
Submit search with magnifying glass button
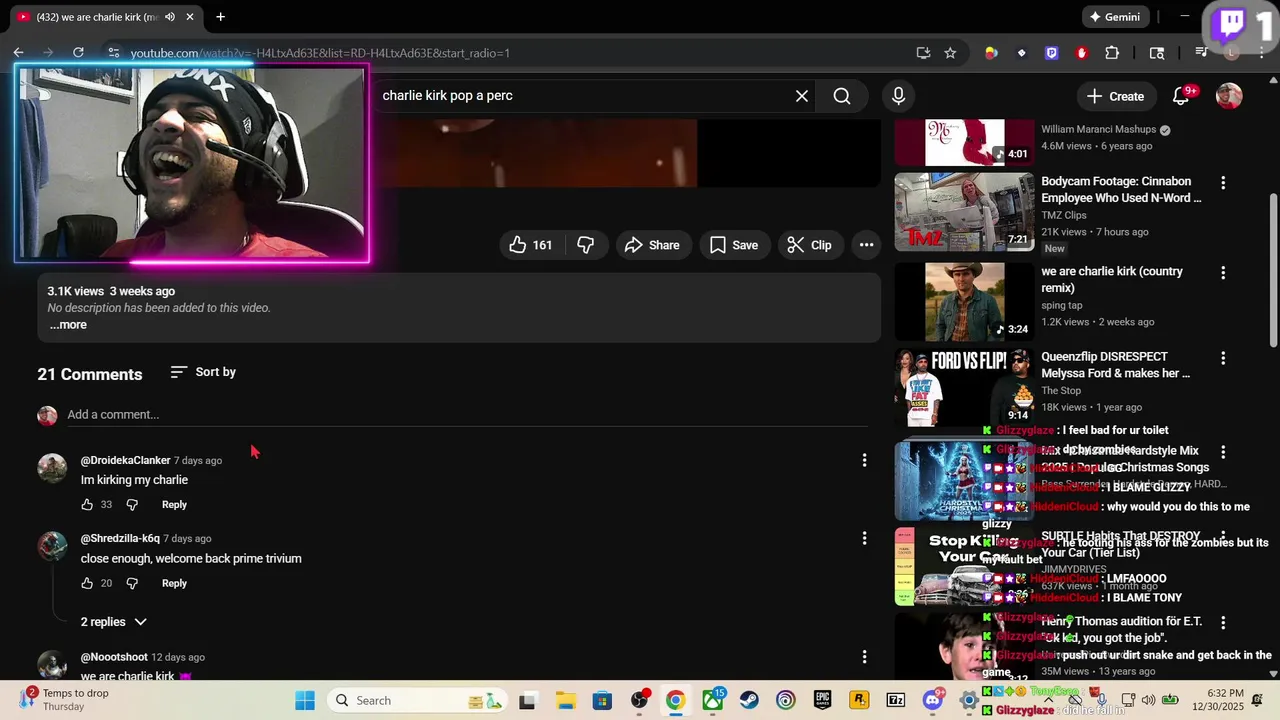coord(842,96)
